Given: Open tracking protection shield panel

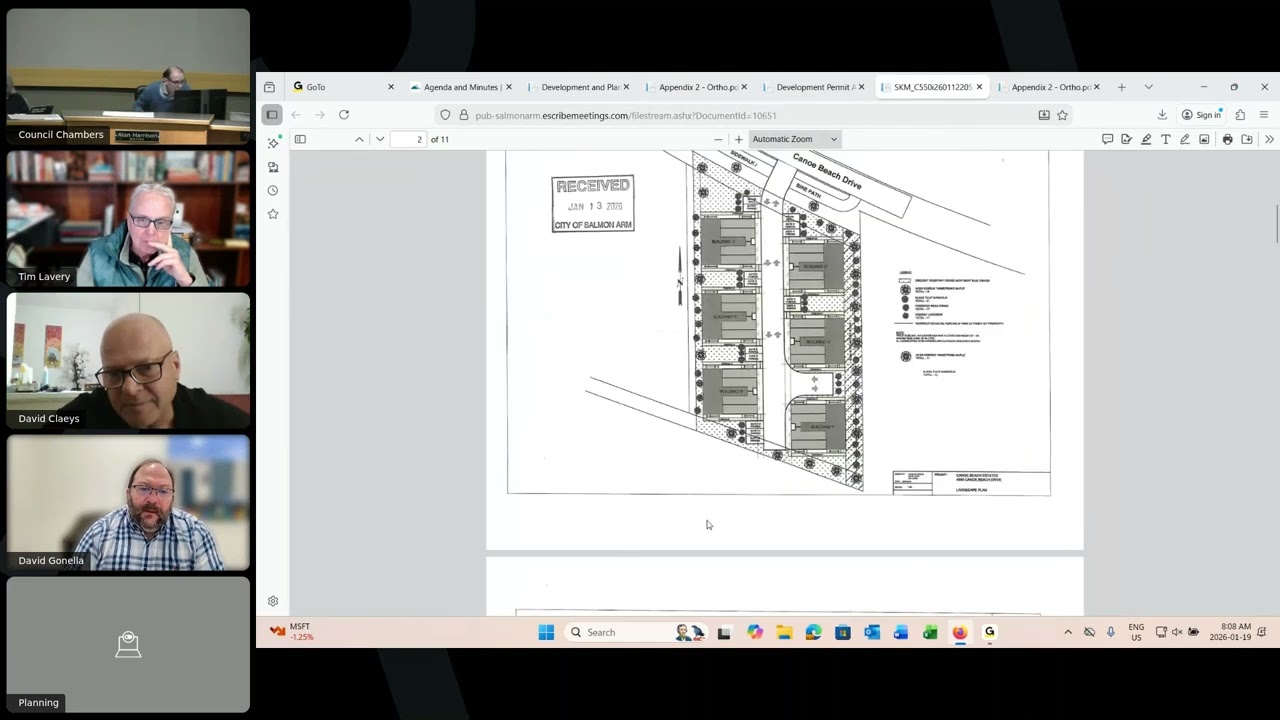Looking at the screenshot, I should (445, 115).
